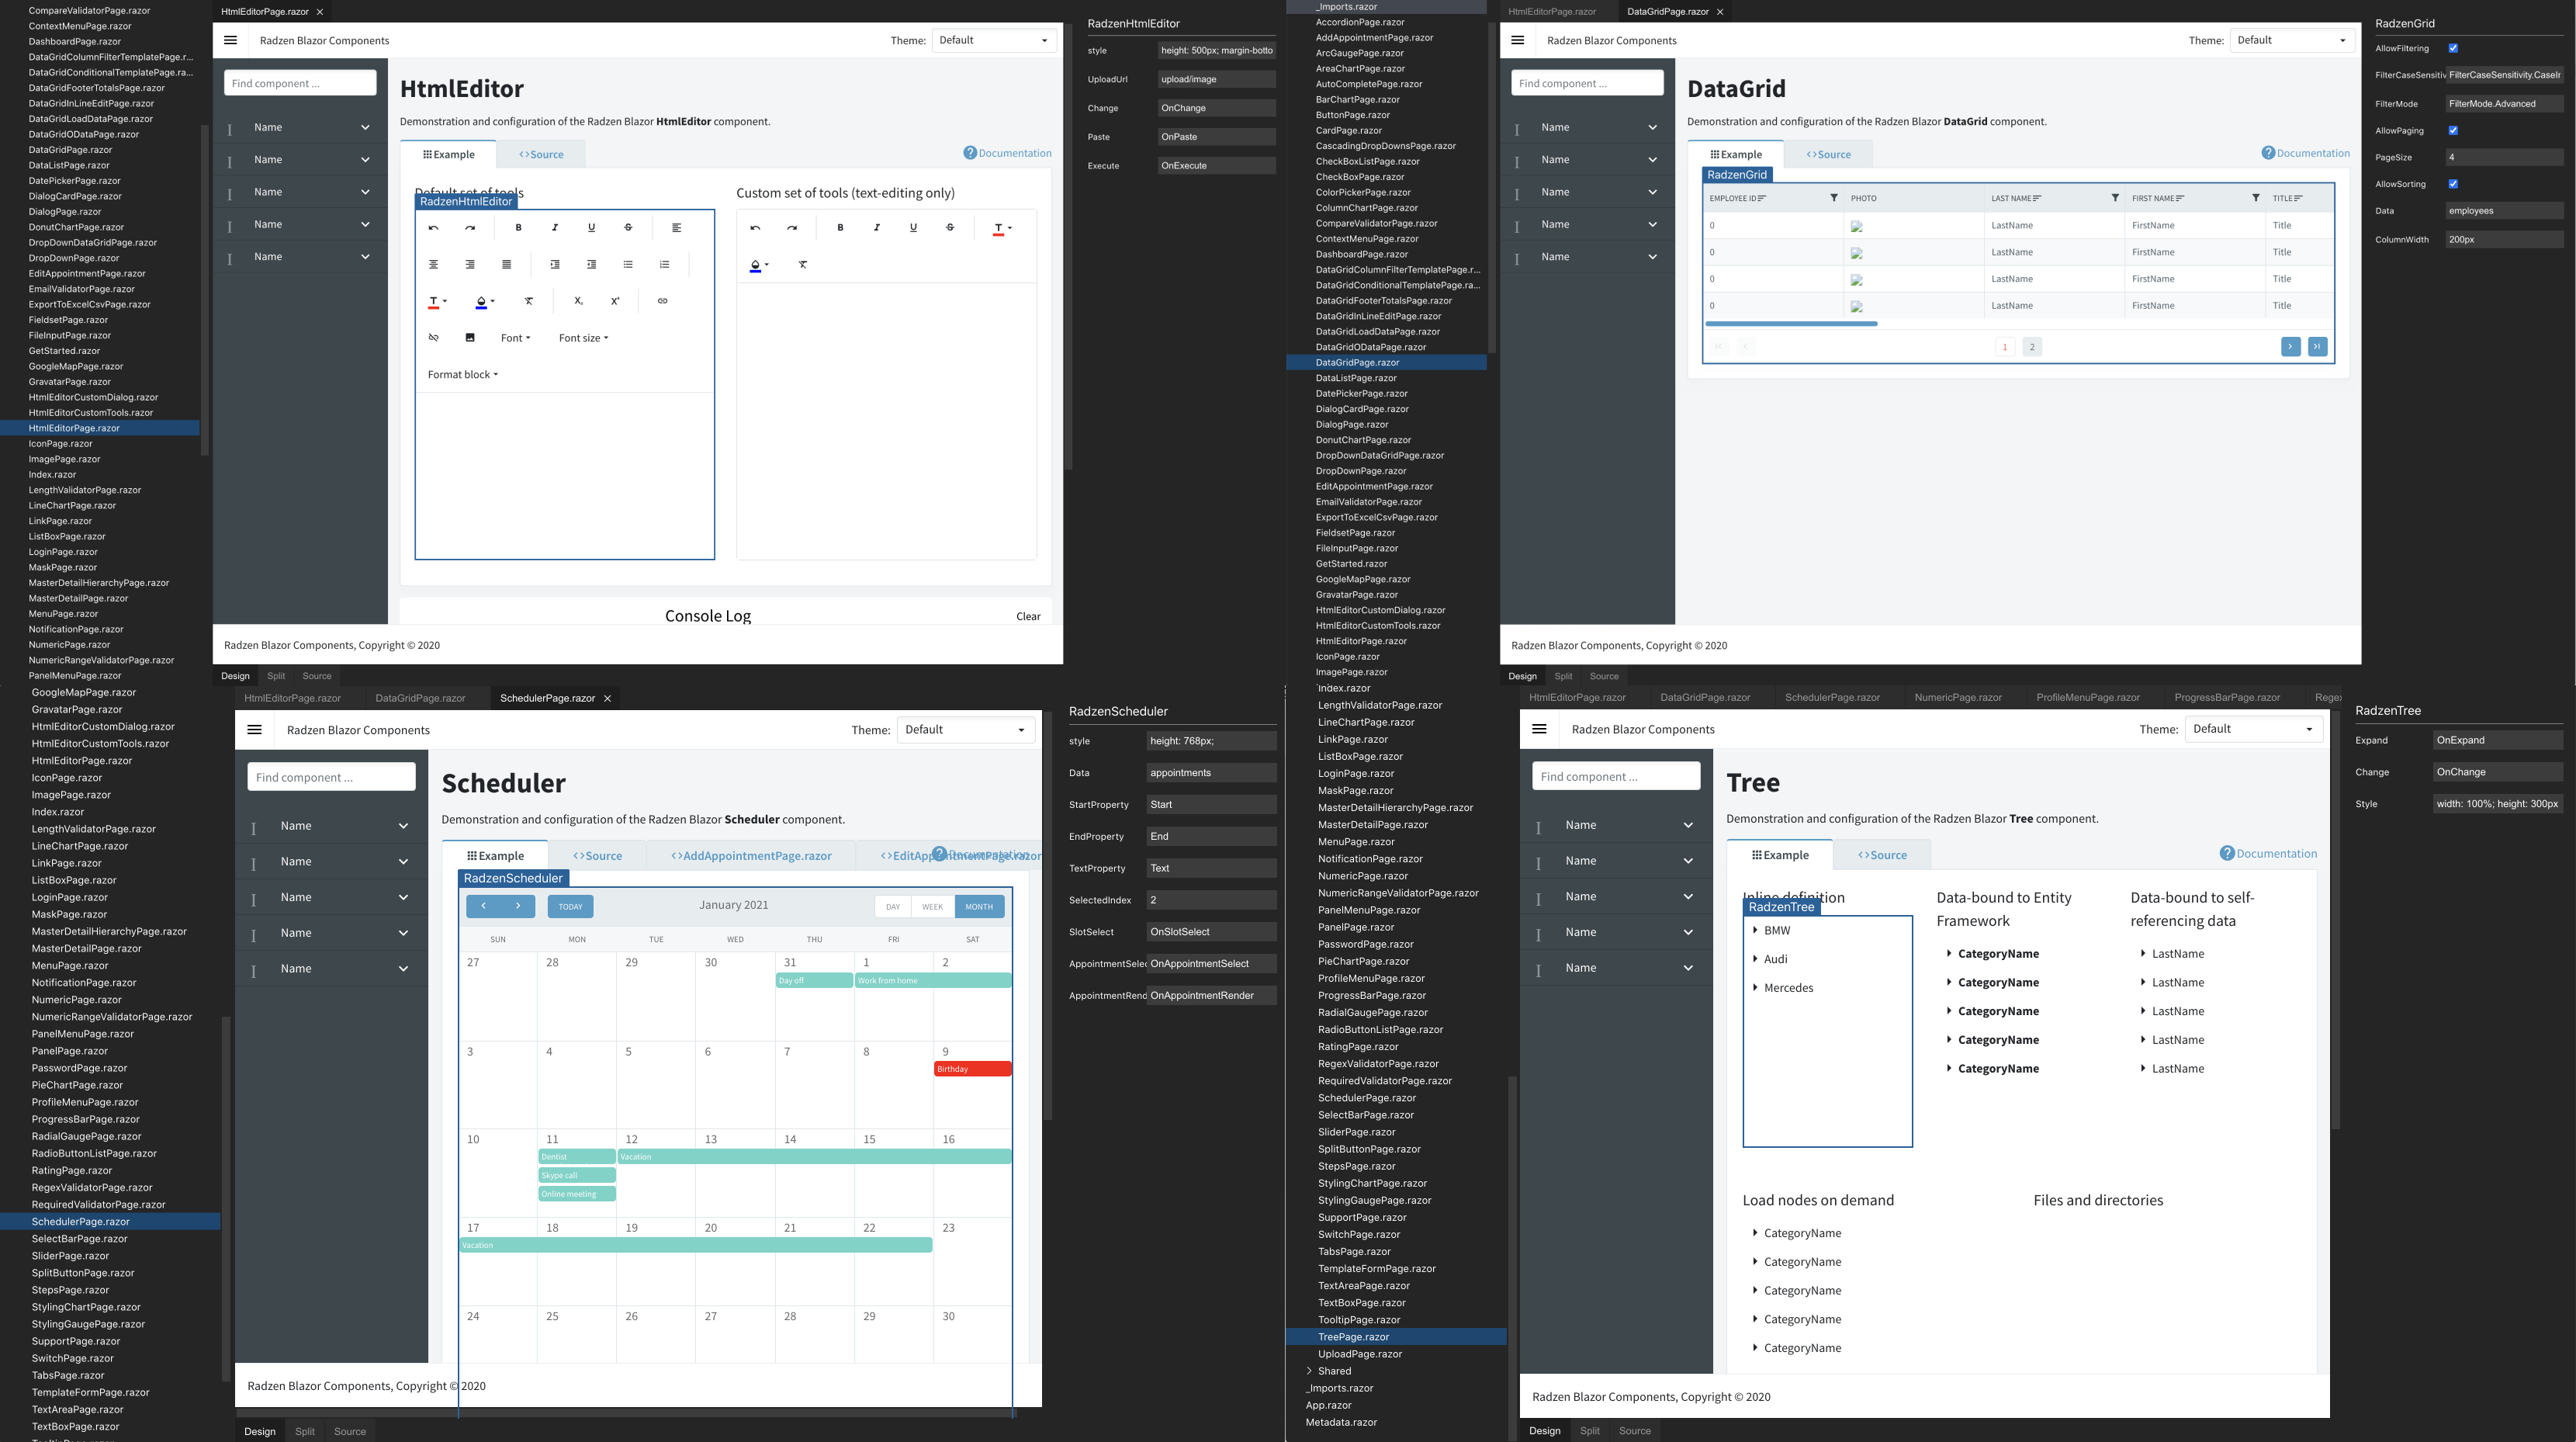Toggle the AllowPaging checkbox
The height and width of the screenshot is (1442, 2576).
2453,130
